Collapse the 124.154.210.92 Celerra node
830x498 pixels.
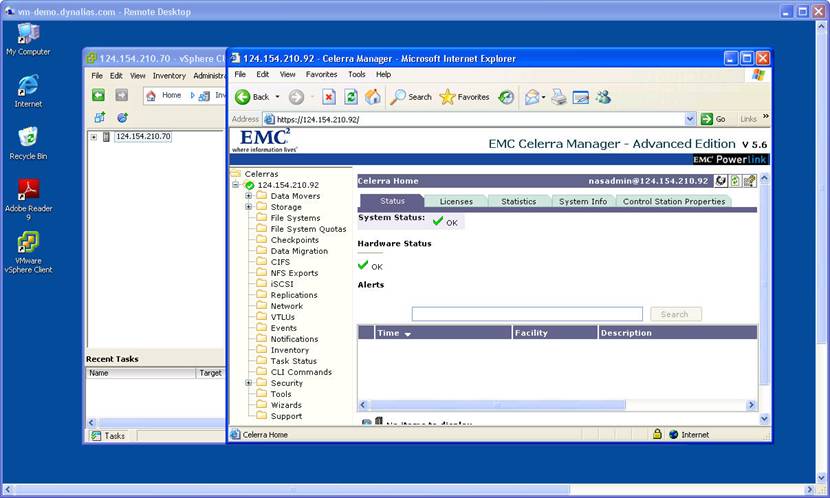pyautogui.click(x=236, y=185)
